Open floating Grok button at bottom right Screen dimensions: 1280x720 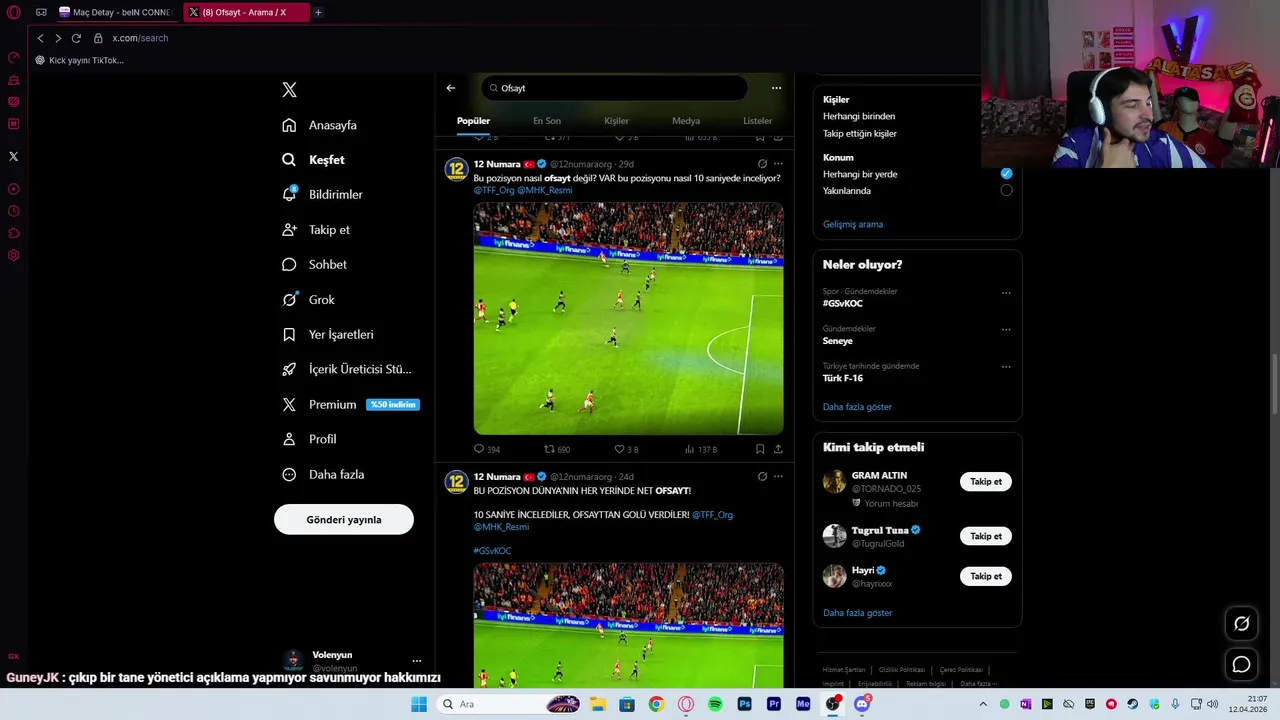pos(1241,624)
